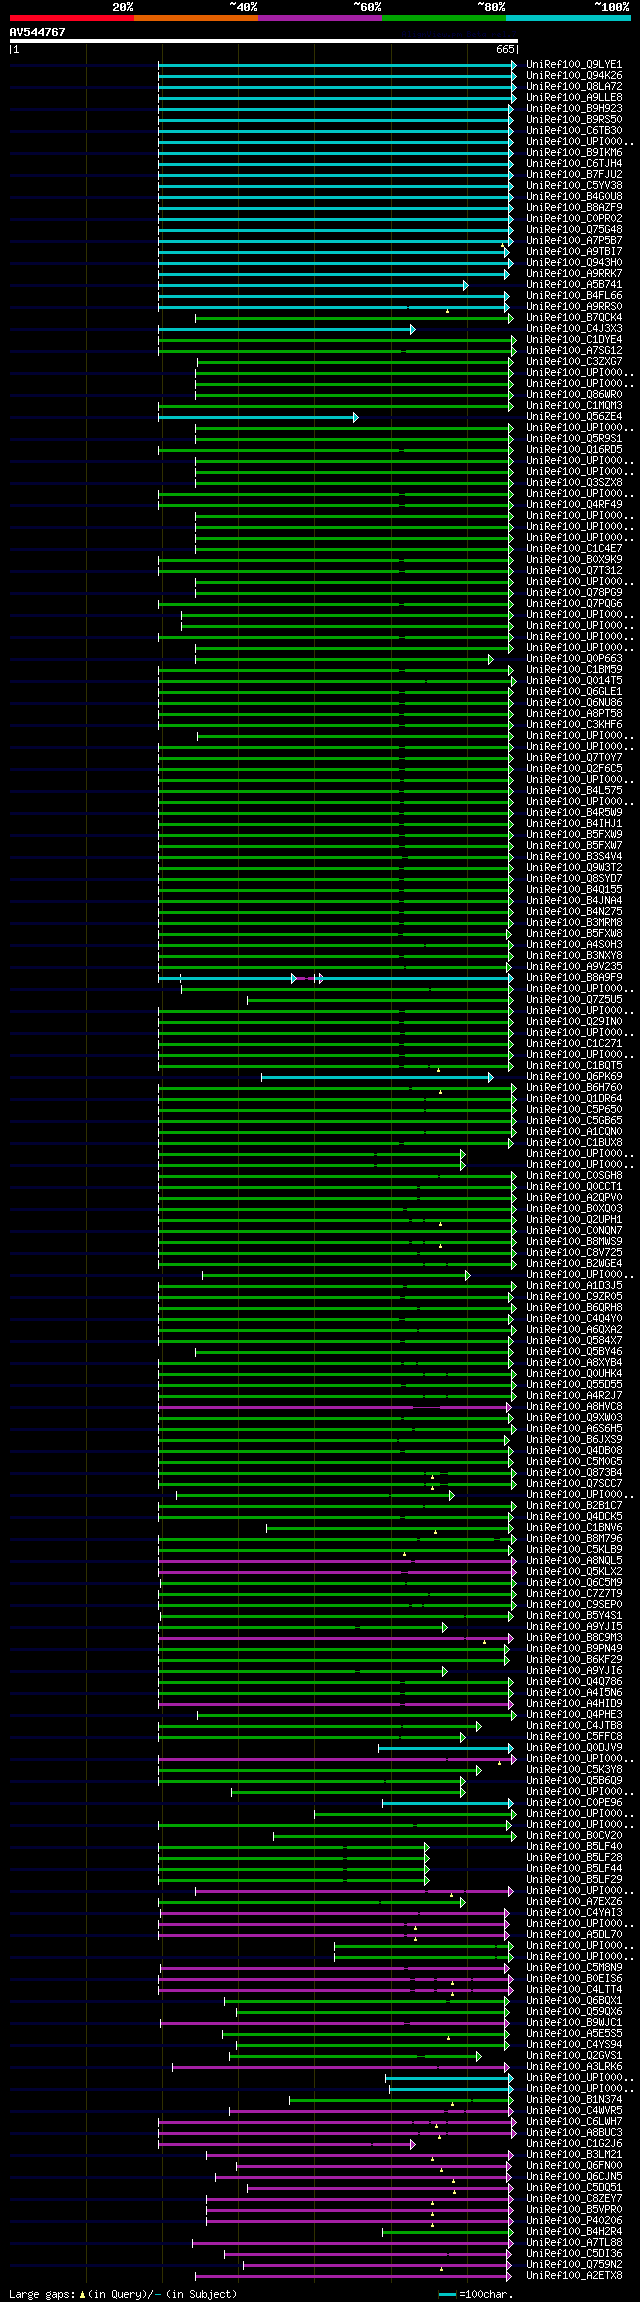Select hit label UniRef100_Q943H0

click(x=574, y=263)
